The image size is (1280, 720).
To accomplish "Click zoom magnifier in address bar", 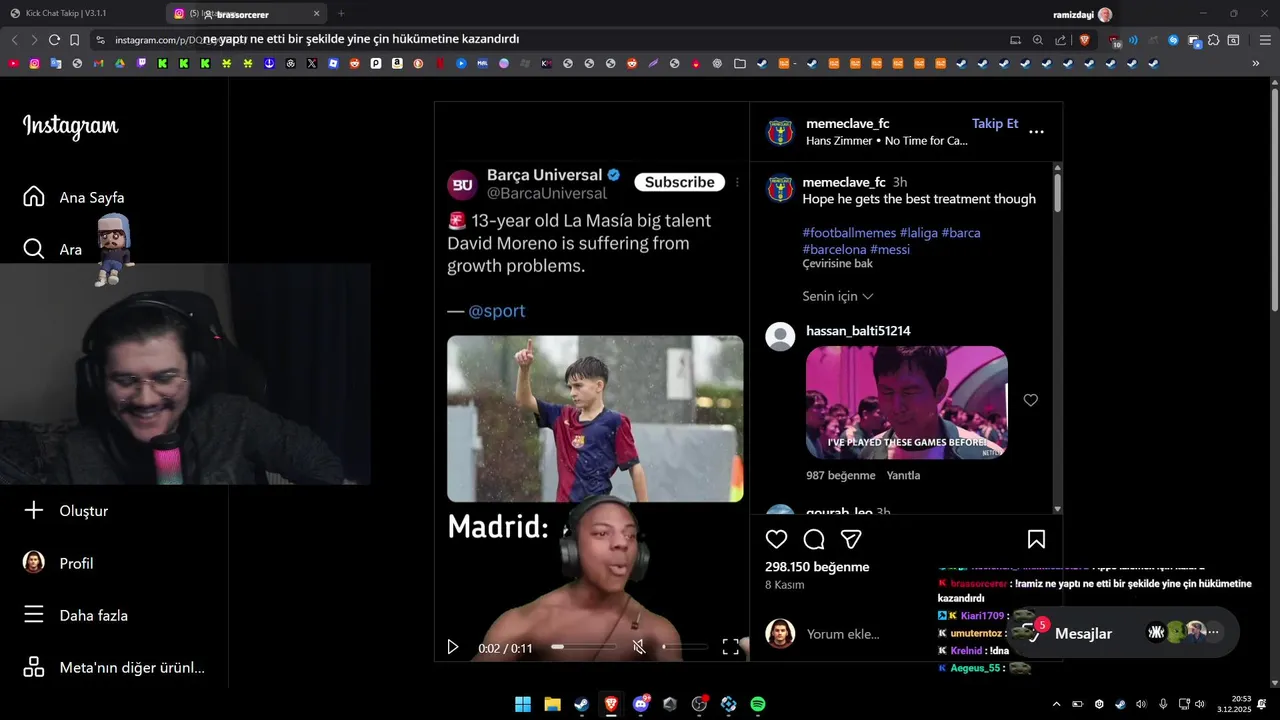I will click(1037, 40).
